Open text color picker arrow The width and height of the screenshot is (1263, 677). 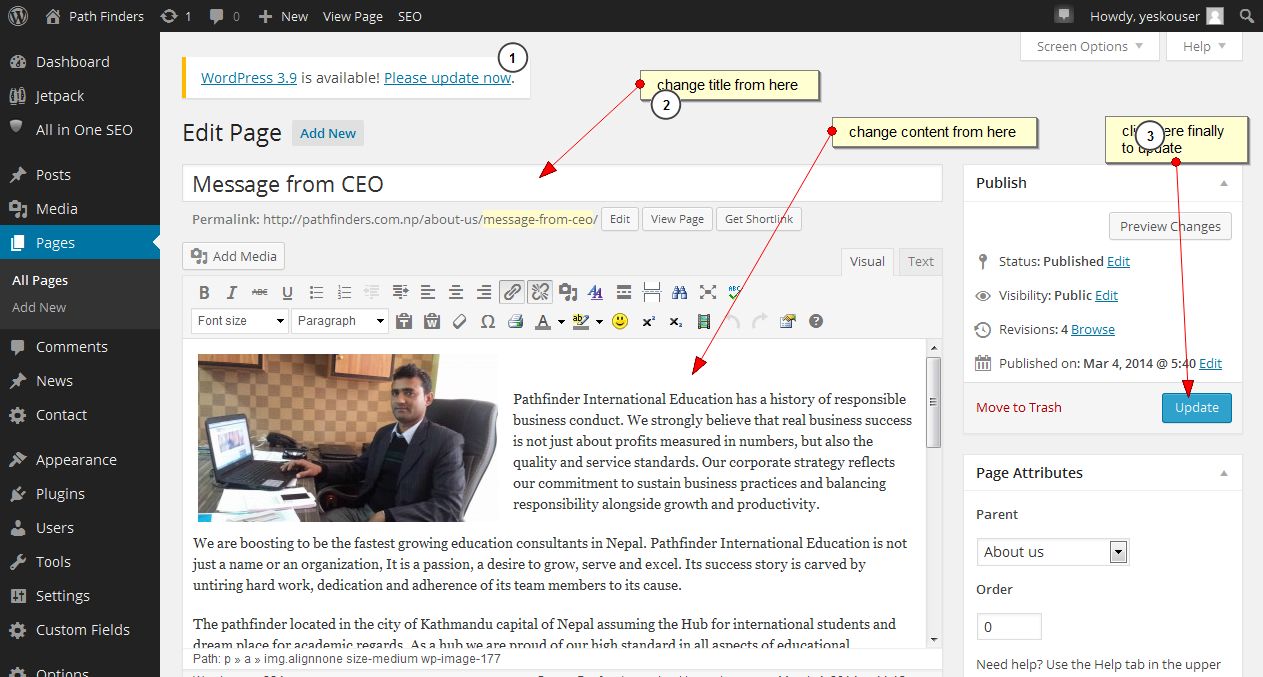click(x=561, y=321)
